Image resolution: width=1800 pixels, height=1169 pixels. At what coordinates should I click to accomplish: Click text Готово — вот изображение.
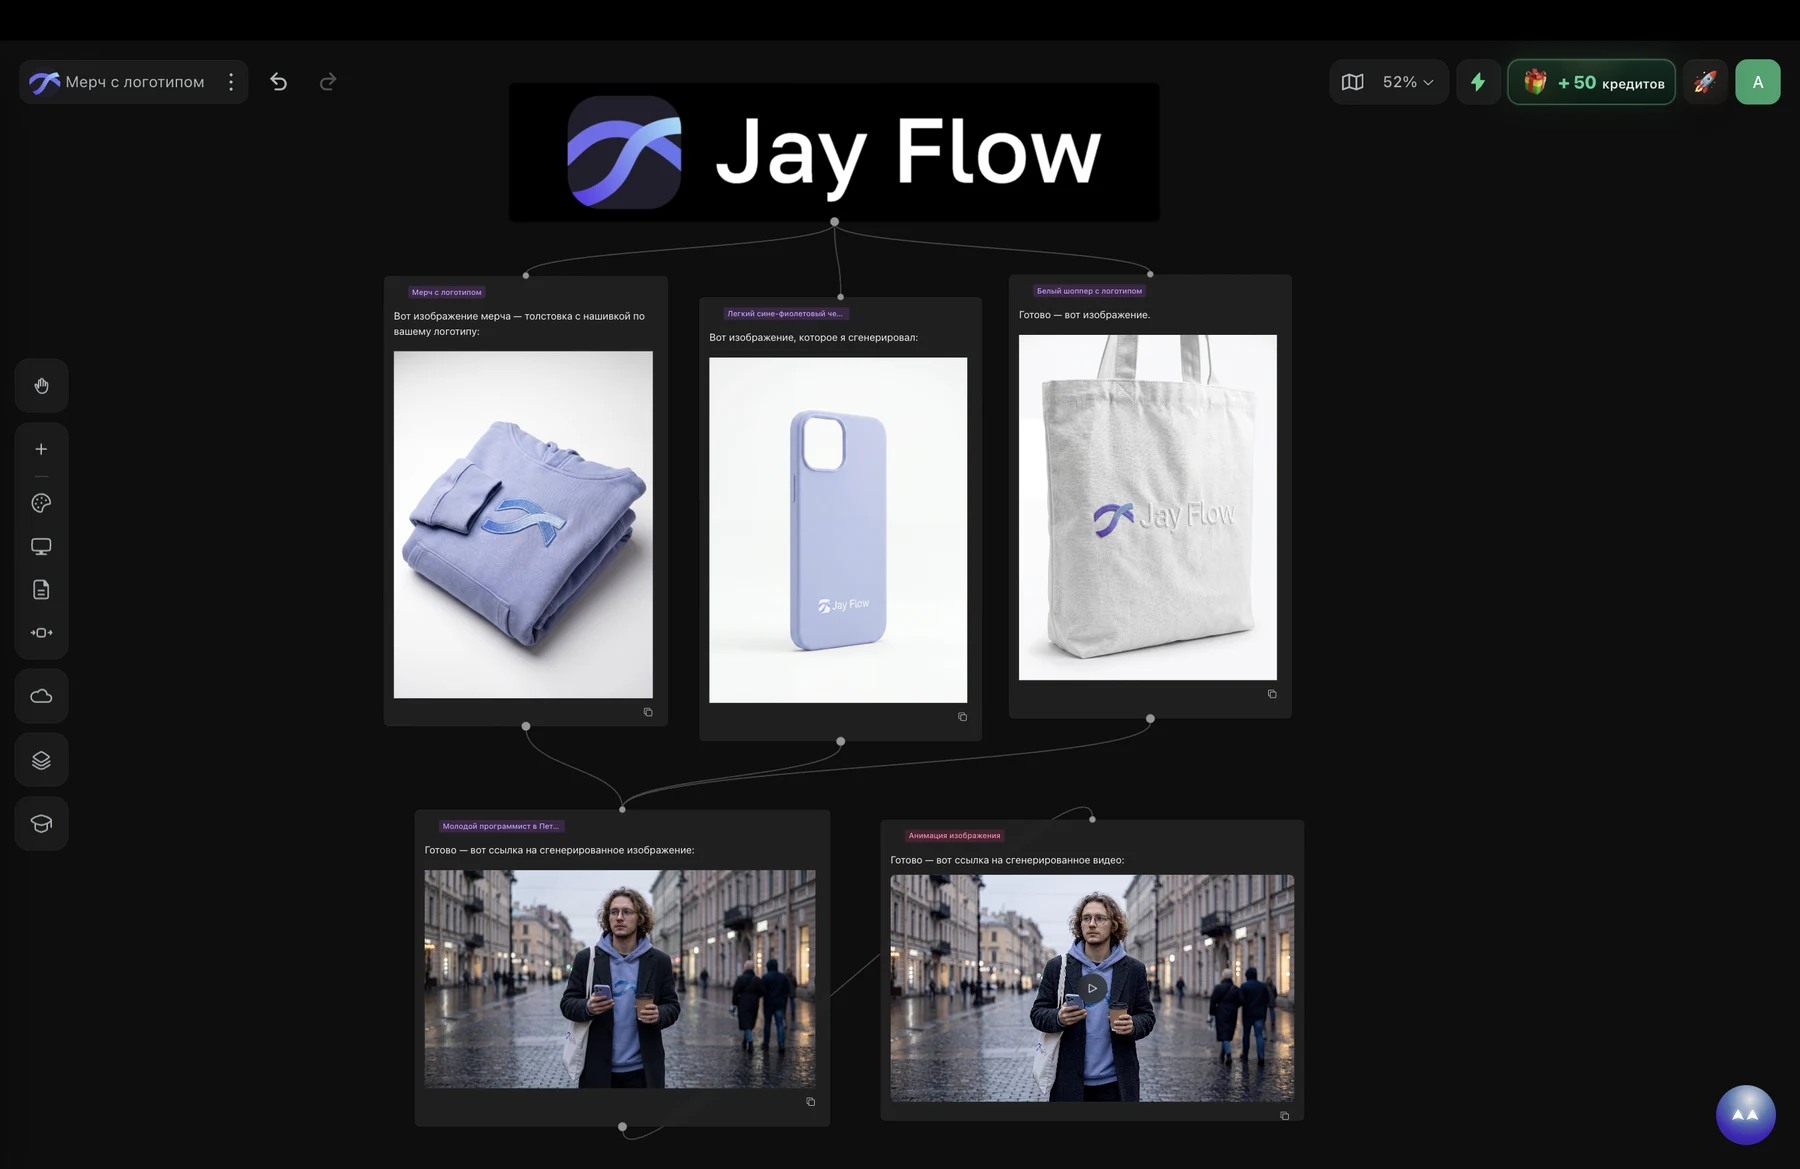(1084, 315)
